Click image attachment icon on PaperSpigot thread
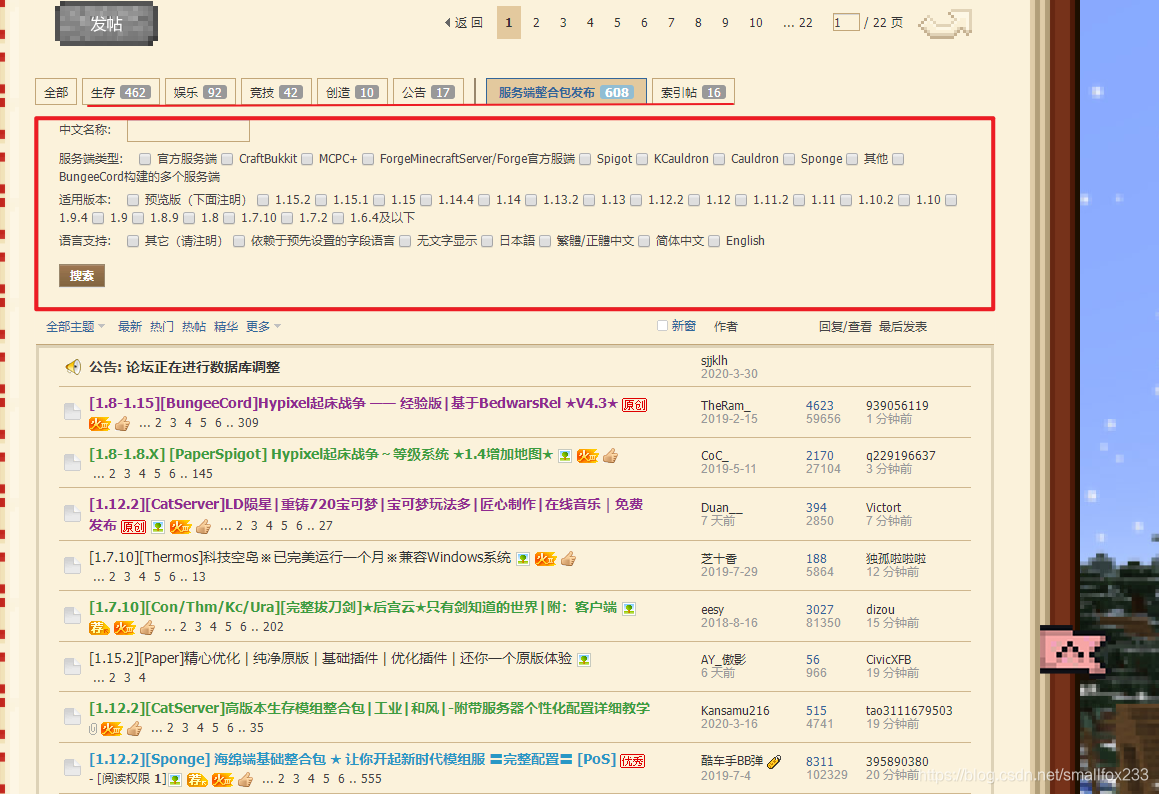This screenshot has width=1159, height=794. (565, 456)
